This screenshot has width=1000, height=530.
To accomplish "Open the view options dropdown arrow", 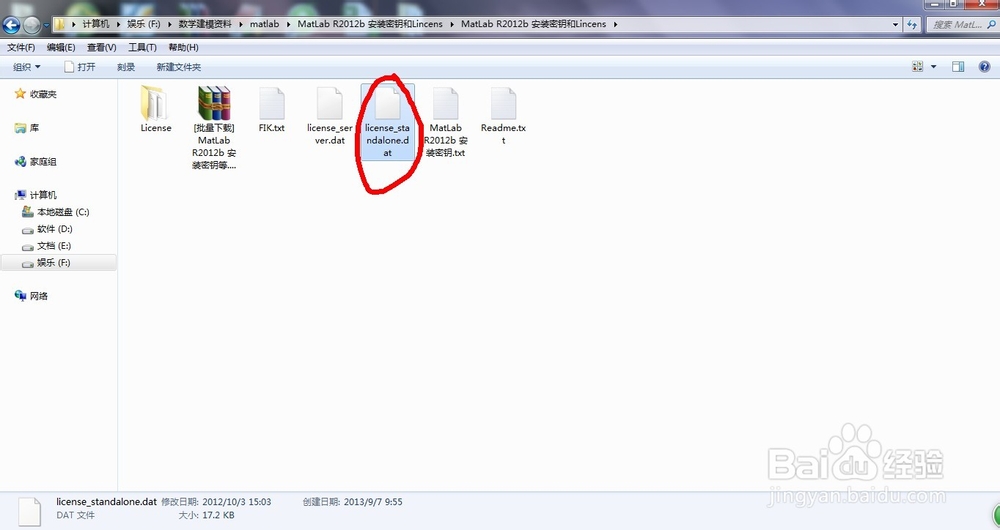I will [934, 66].
